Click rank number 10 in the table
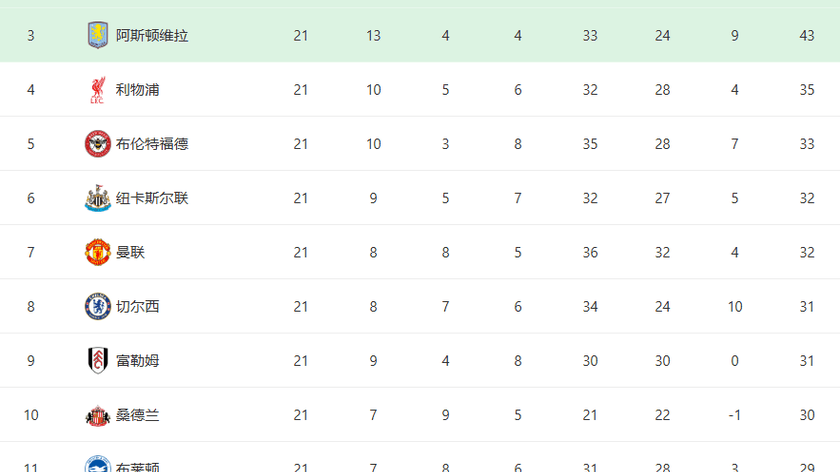Image resolution: width=840 pixels, height=472 pixels. pos(31,414)
